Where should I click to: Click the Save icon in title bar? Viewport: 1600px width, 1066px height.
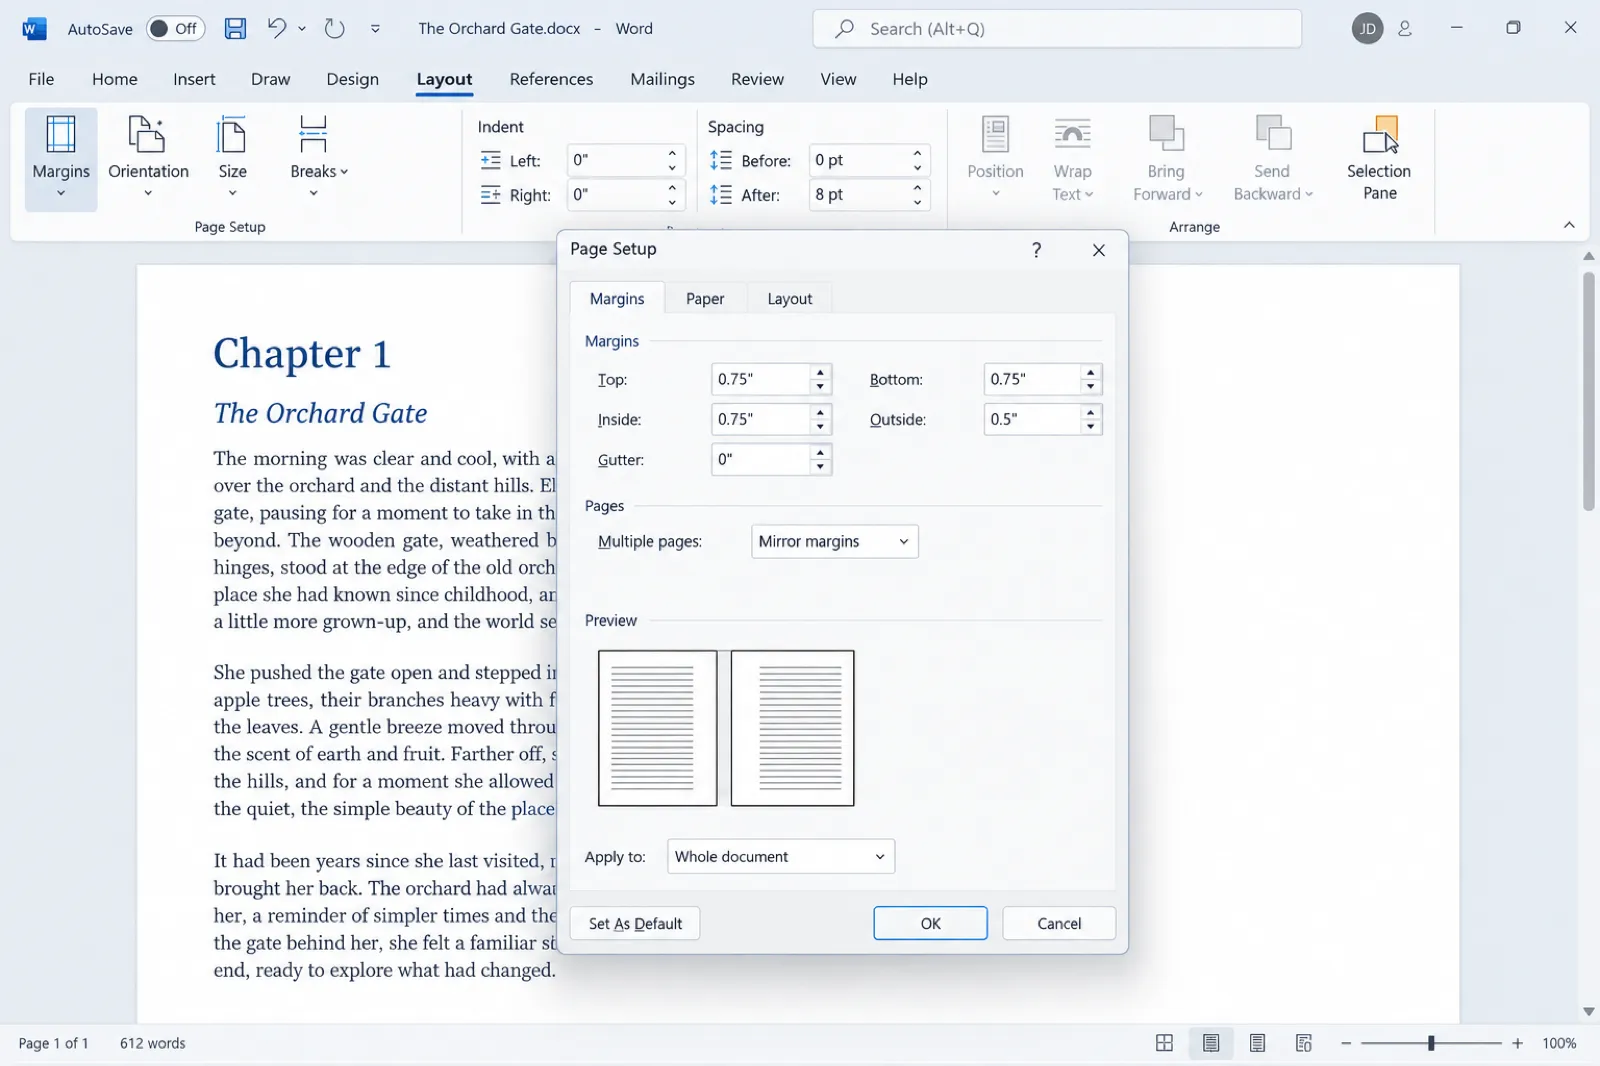tap(235, 28)
